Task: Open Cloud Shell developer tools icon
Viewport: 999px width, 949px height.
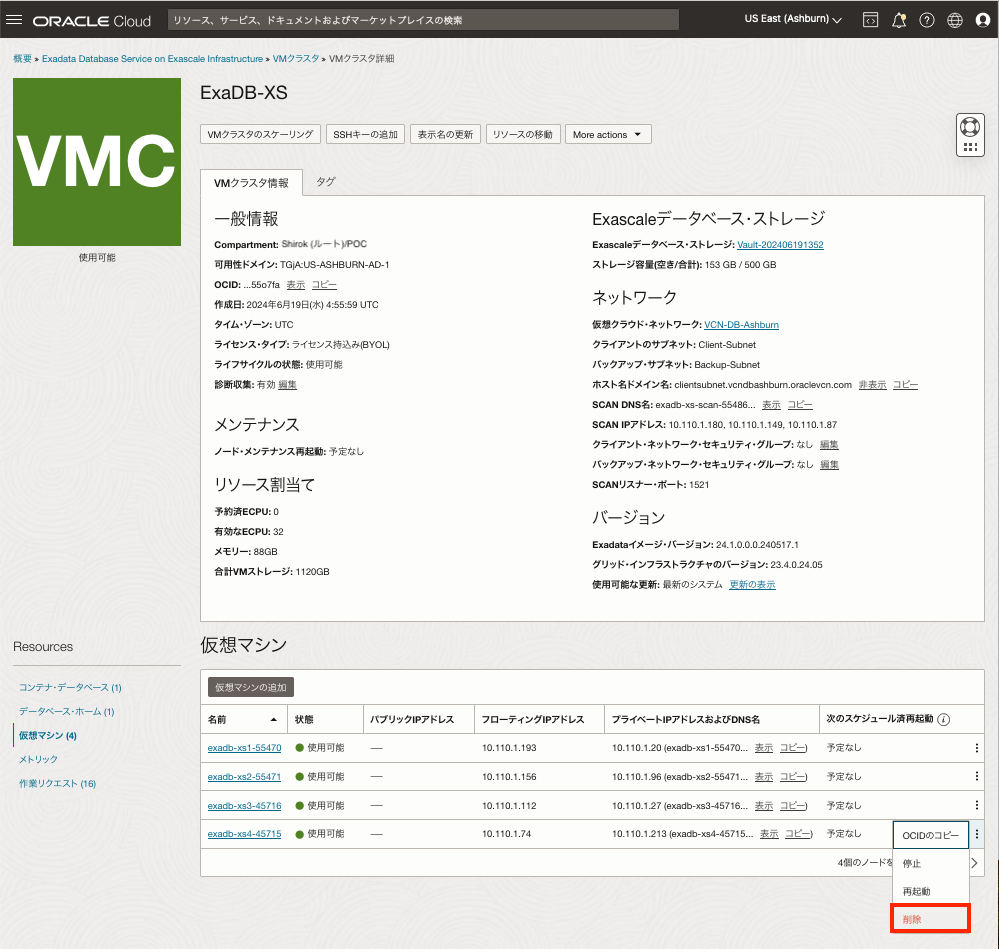Action: click(870, 20)
